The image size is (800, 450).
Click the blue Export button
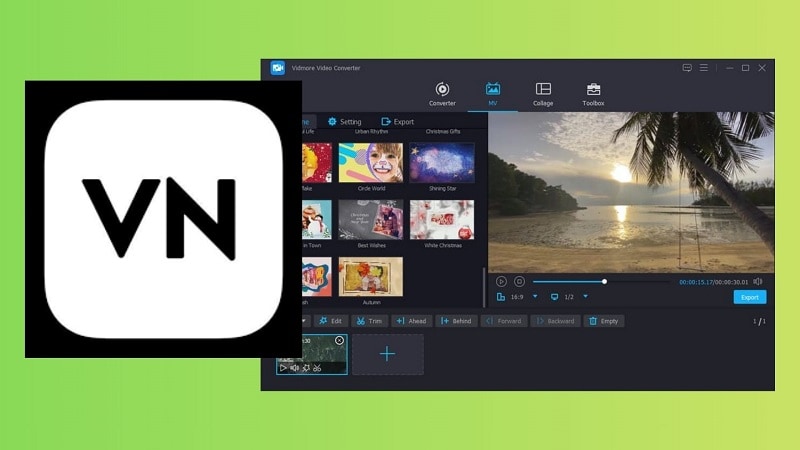pyautogui.click(x=749, y=297)
